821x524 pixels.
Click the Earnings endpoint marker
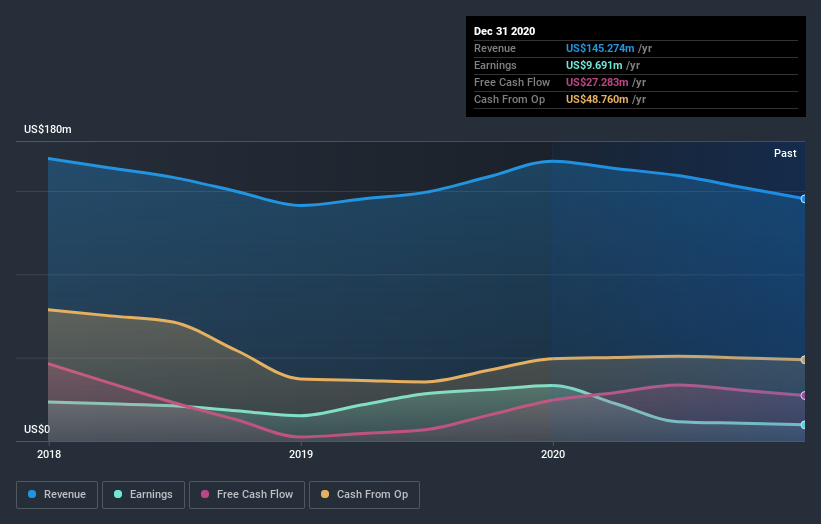tap(803, 425)
